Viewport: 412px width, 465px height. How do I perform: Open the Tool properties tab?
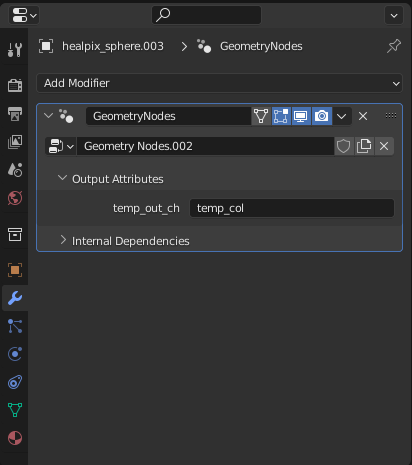tap(15, 50)
